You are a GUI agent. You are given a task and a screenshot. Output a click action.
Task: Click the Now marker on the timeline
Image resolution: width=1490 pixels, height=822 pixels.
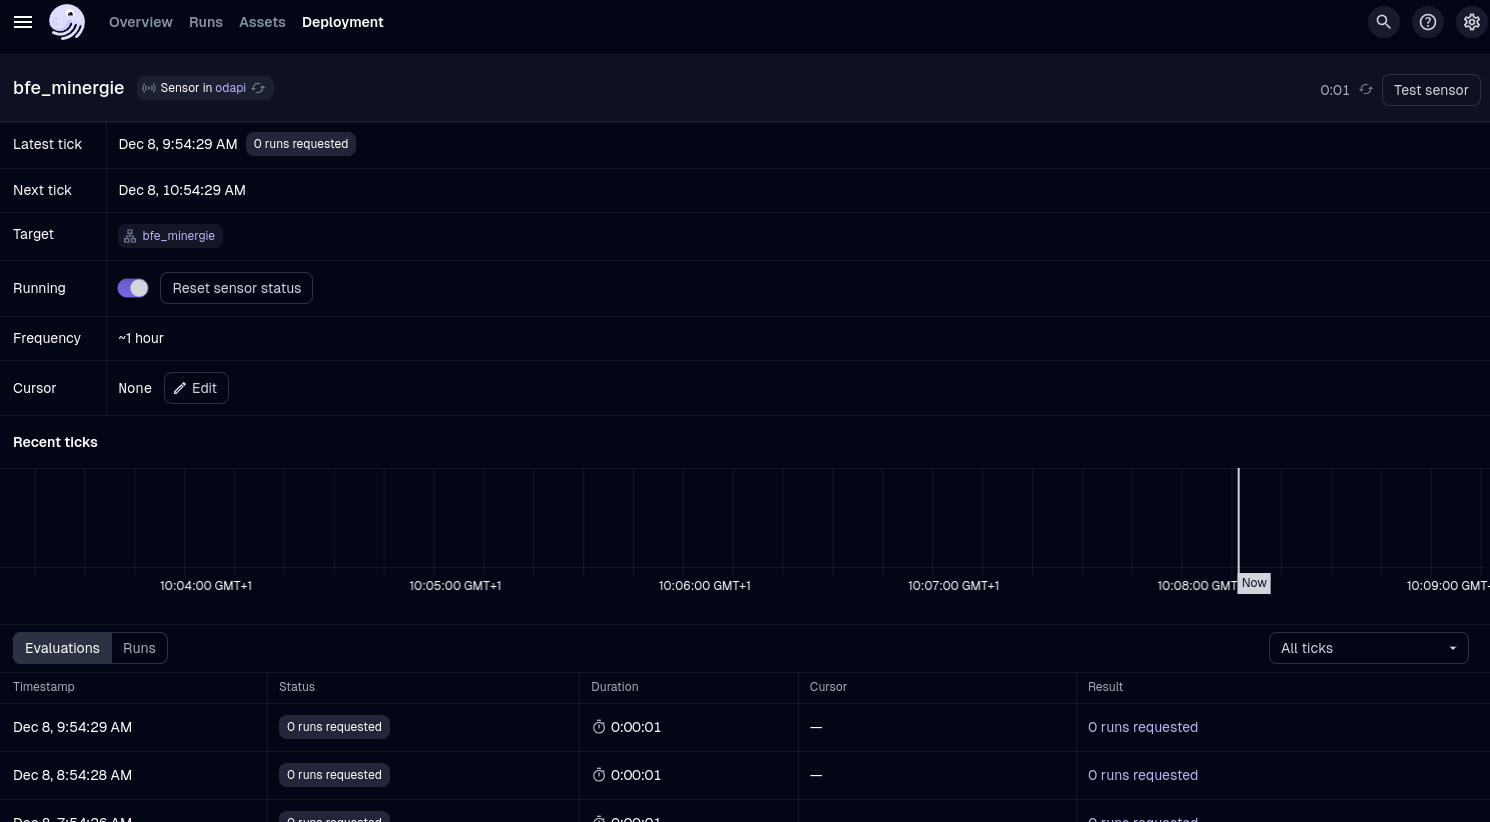click(x=1254, y=583)
